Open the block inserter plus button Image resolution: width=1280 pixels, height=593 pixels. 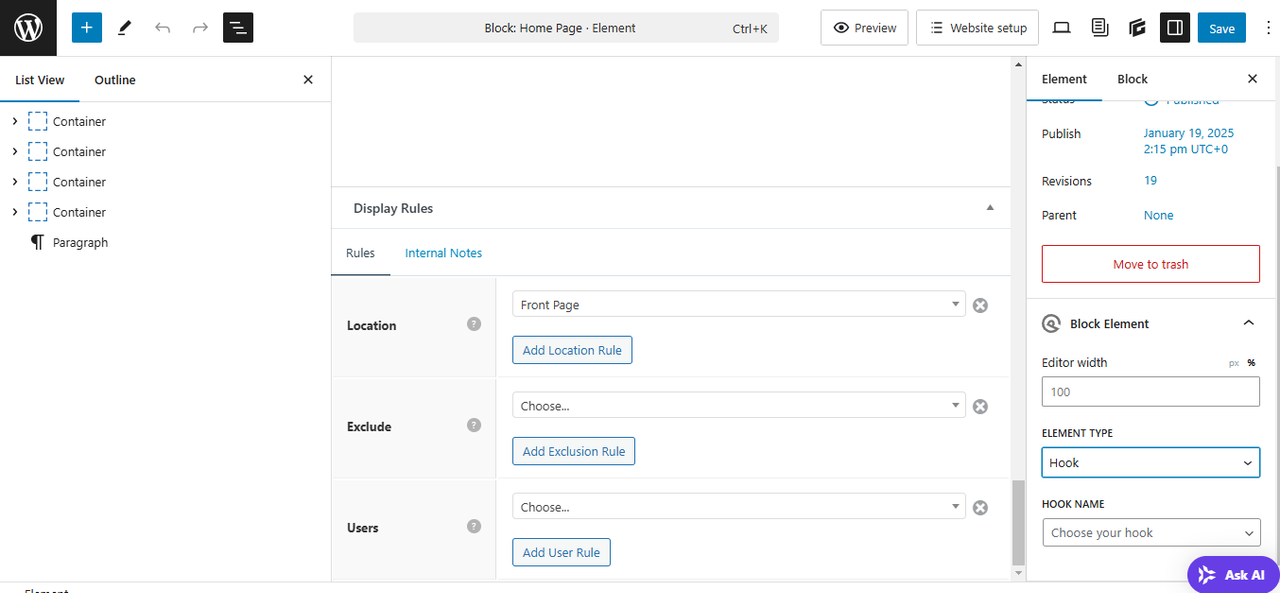[x=87, y=28]
